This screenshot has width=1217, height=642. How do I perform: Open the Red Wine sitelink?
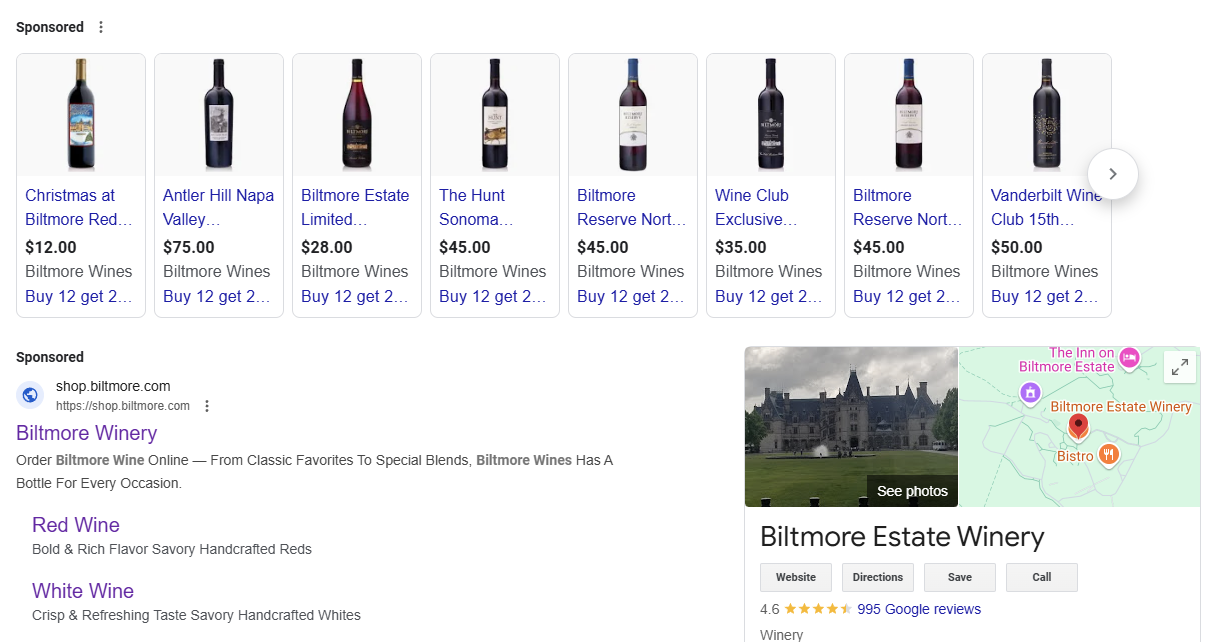tap(76, 525)
